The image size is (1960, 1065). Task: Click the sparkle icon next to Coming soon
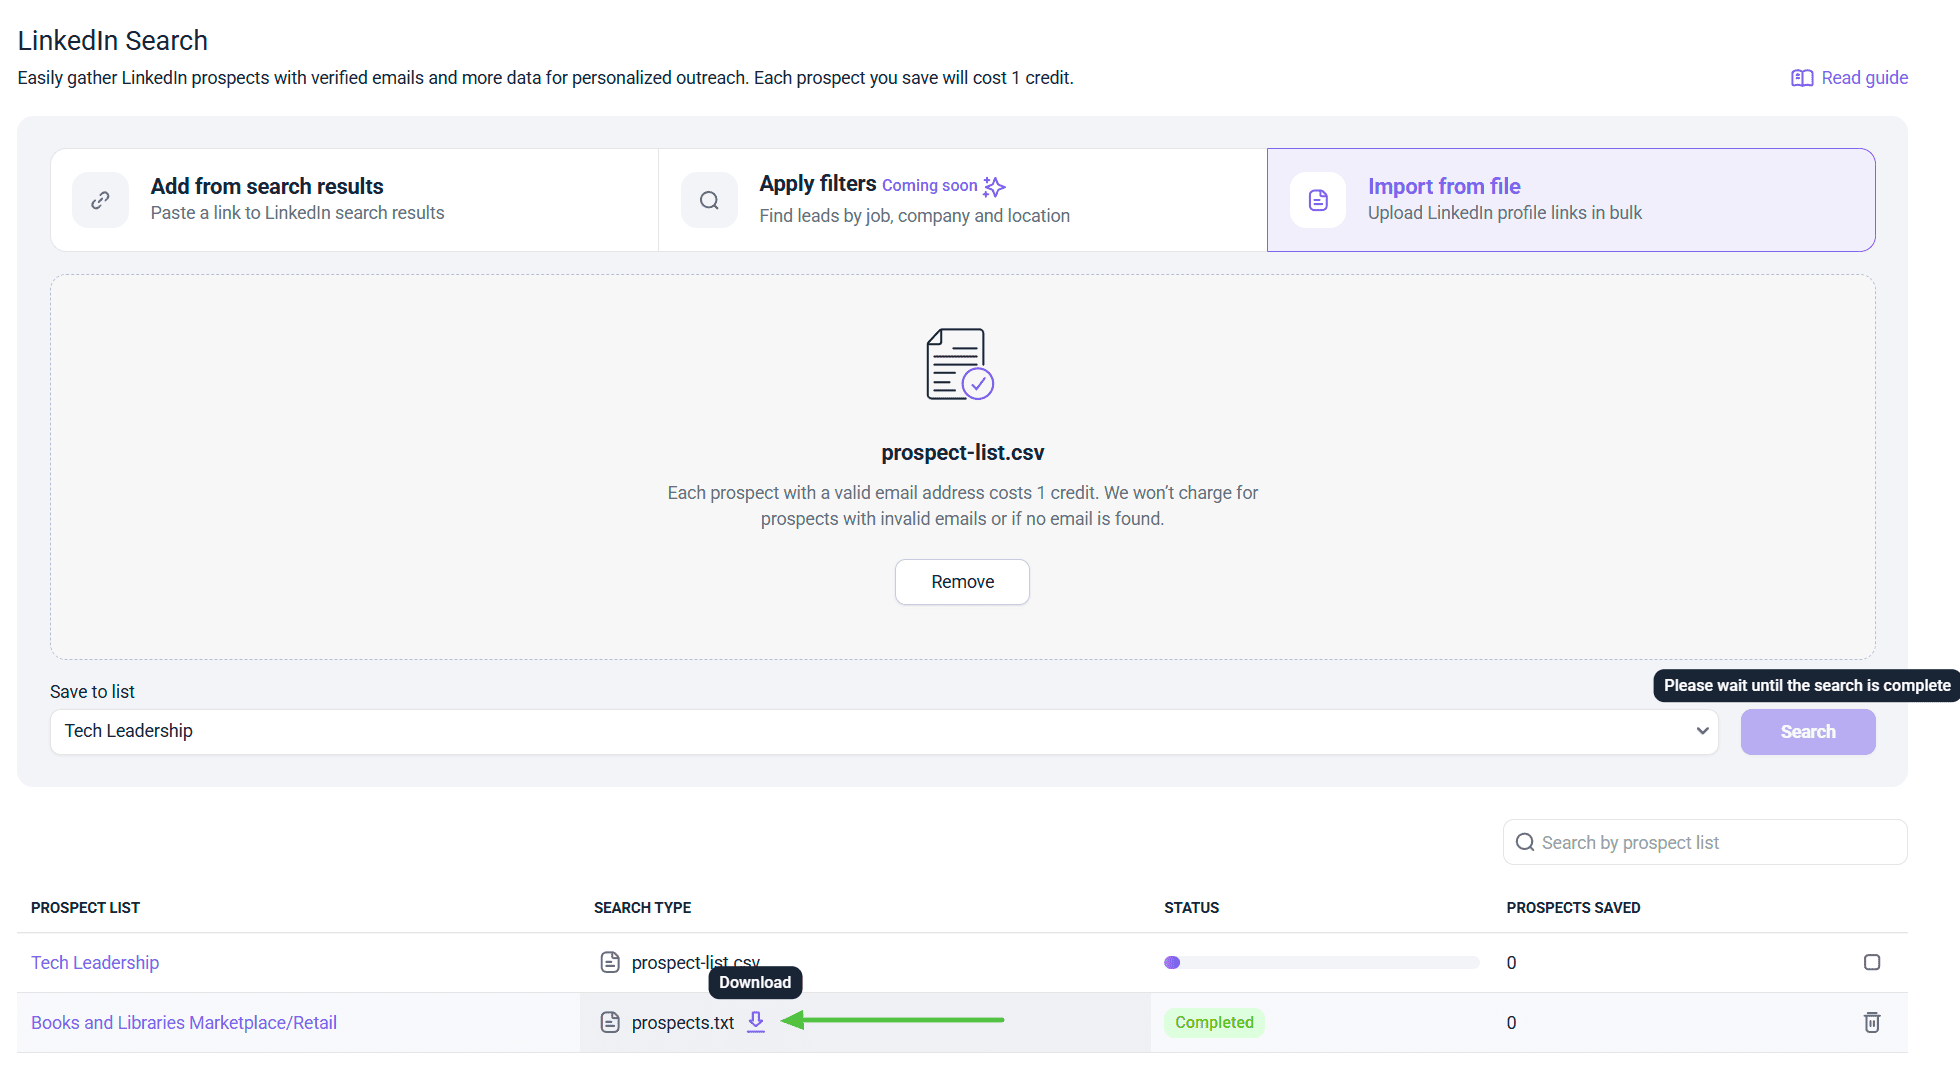tap(994, 186)
